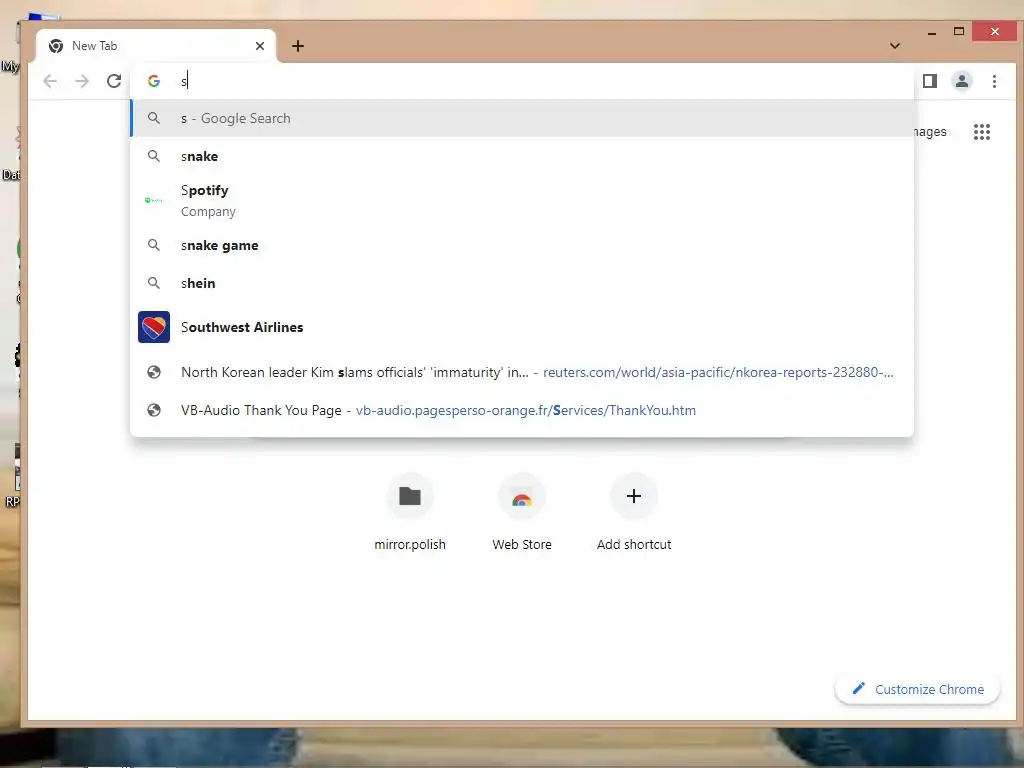Click the browser Forward arrow

click(82, 81)
